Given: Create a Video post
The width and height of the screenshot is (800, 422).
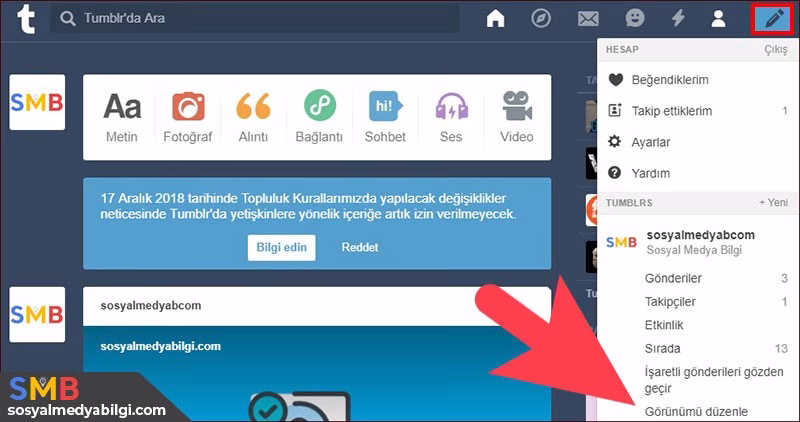Looking at the screenshot, I should pos(517,117).
